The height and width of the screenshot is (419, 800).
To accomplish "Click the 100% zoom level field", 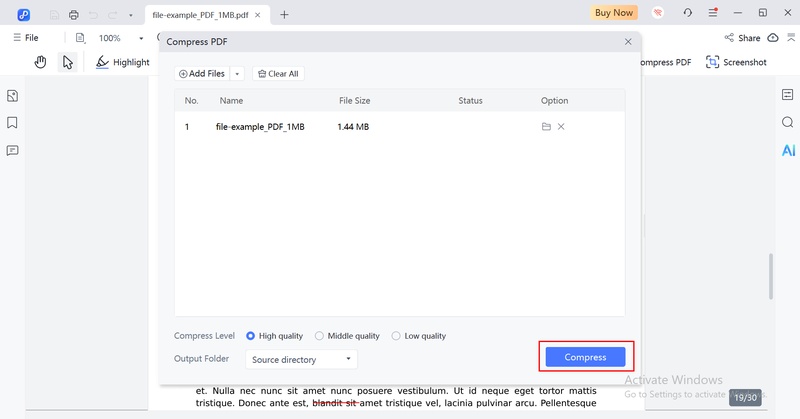I will pyautogui.click(x=110, y=38).
